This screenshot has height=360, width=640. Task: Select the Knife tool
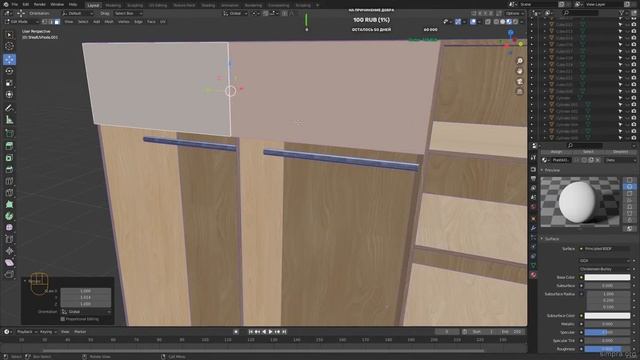coord(9,193)
